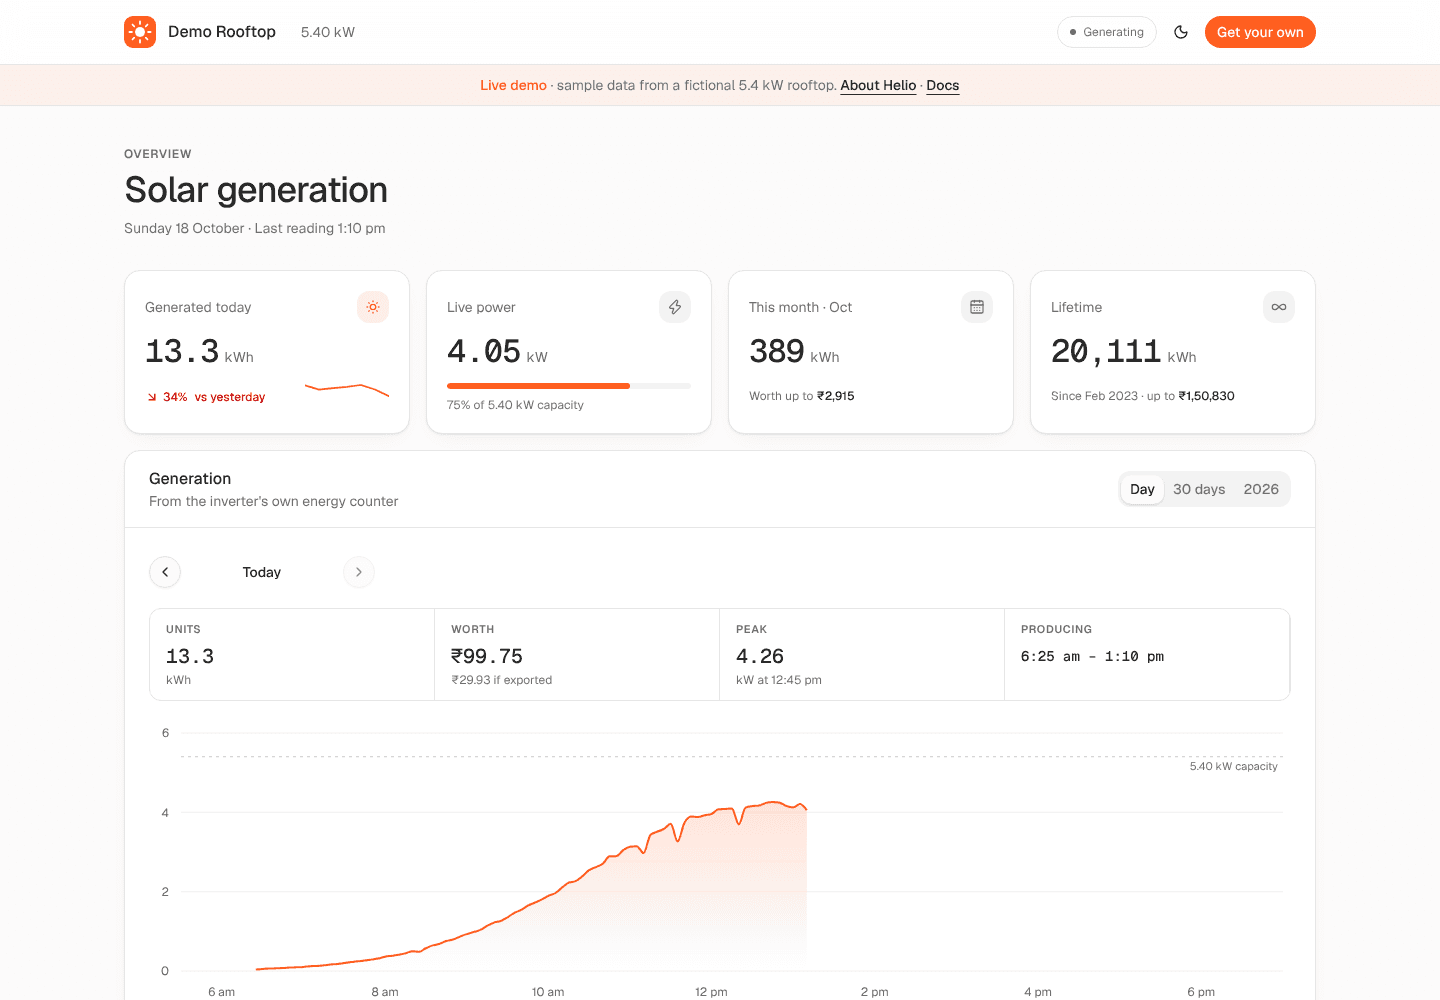Go to previous day with left chevron

point(165,572)
